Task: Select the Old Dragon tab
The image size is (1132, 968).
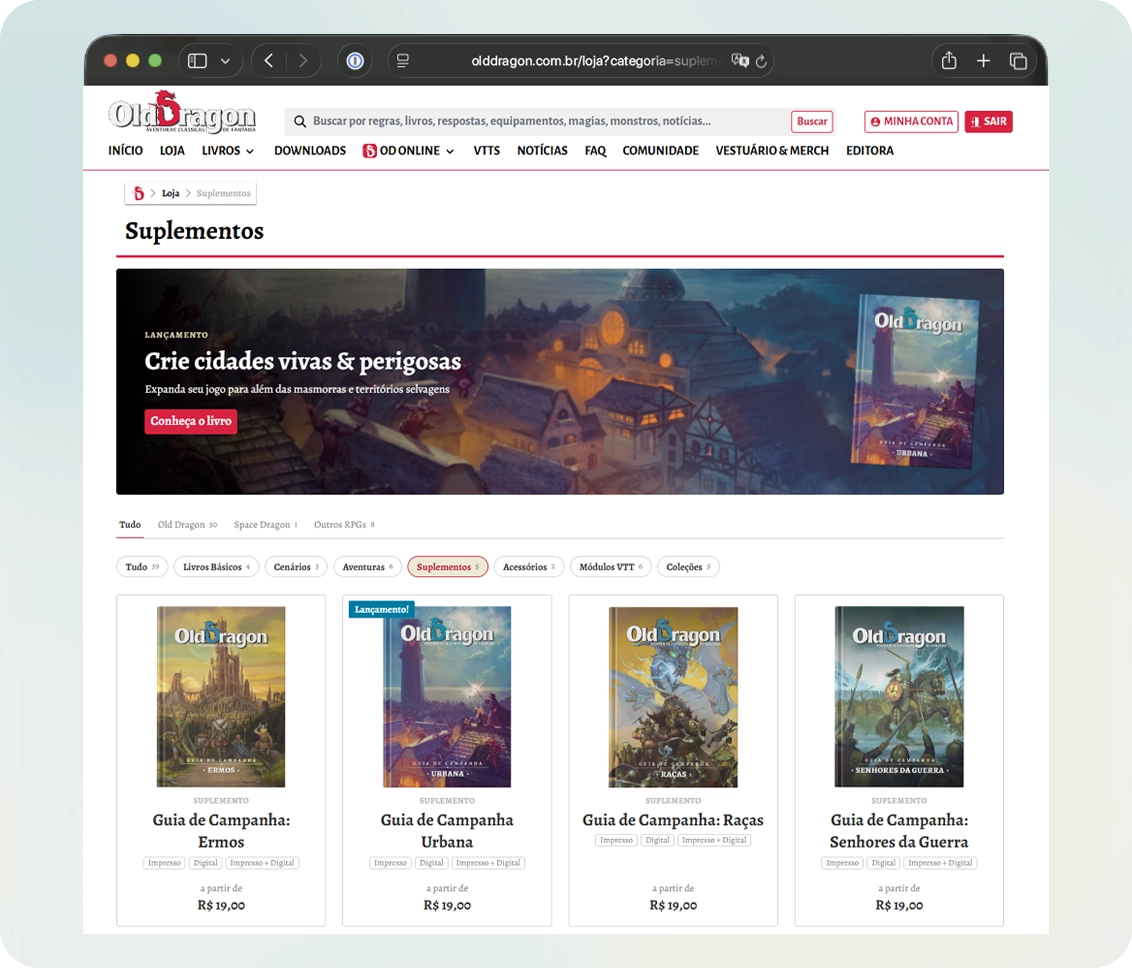Action: pyautogui.click(x=187, y=525)
